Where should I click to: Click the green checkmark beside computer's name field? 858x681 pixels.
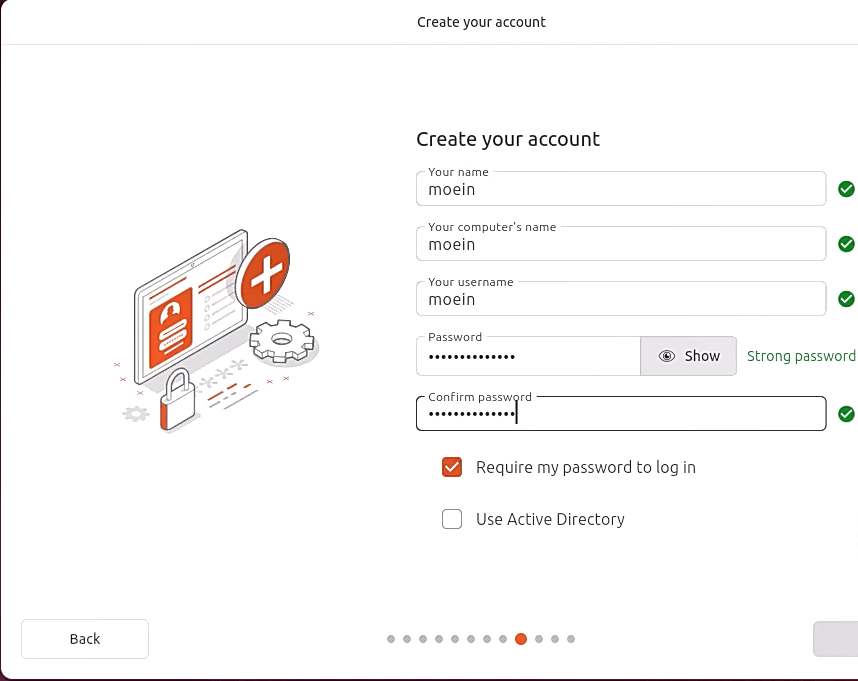coord(846,244)
